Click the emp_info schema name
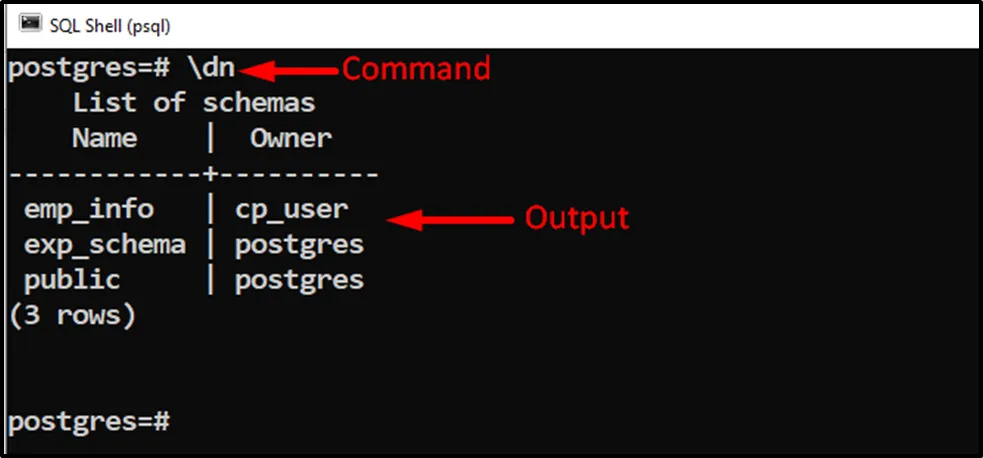 pos(89,209)
